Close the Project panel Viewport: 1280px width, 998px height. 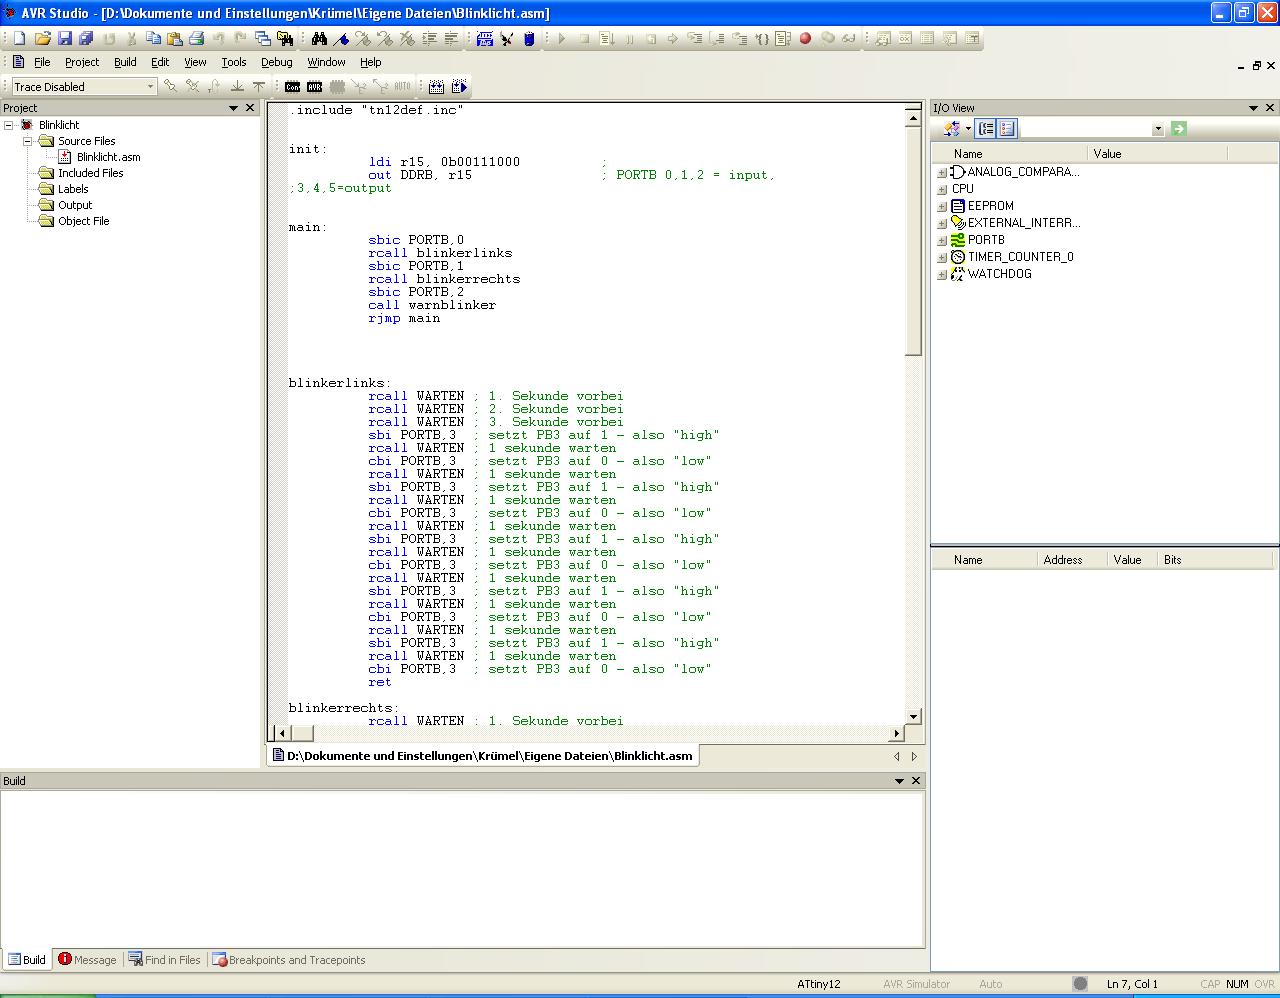click(x=251, y=108)
